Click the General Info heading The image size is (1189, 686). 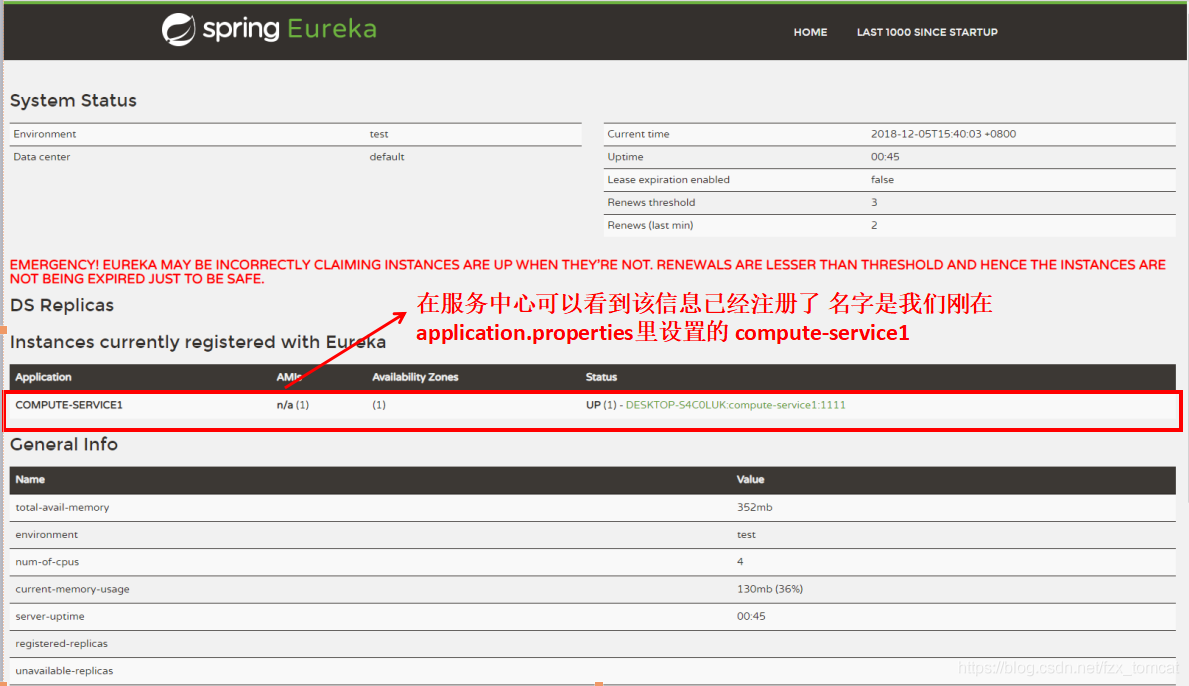pyautogui.click(x=64, y=444)
